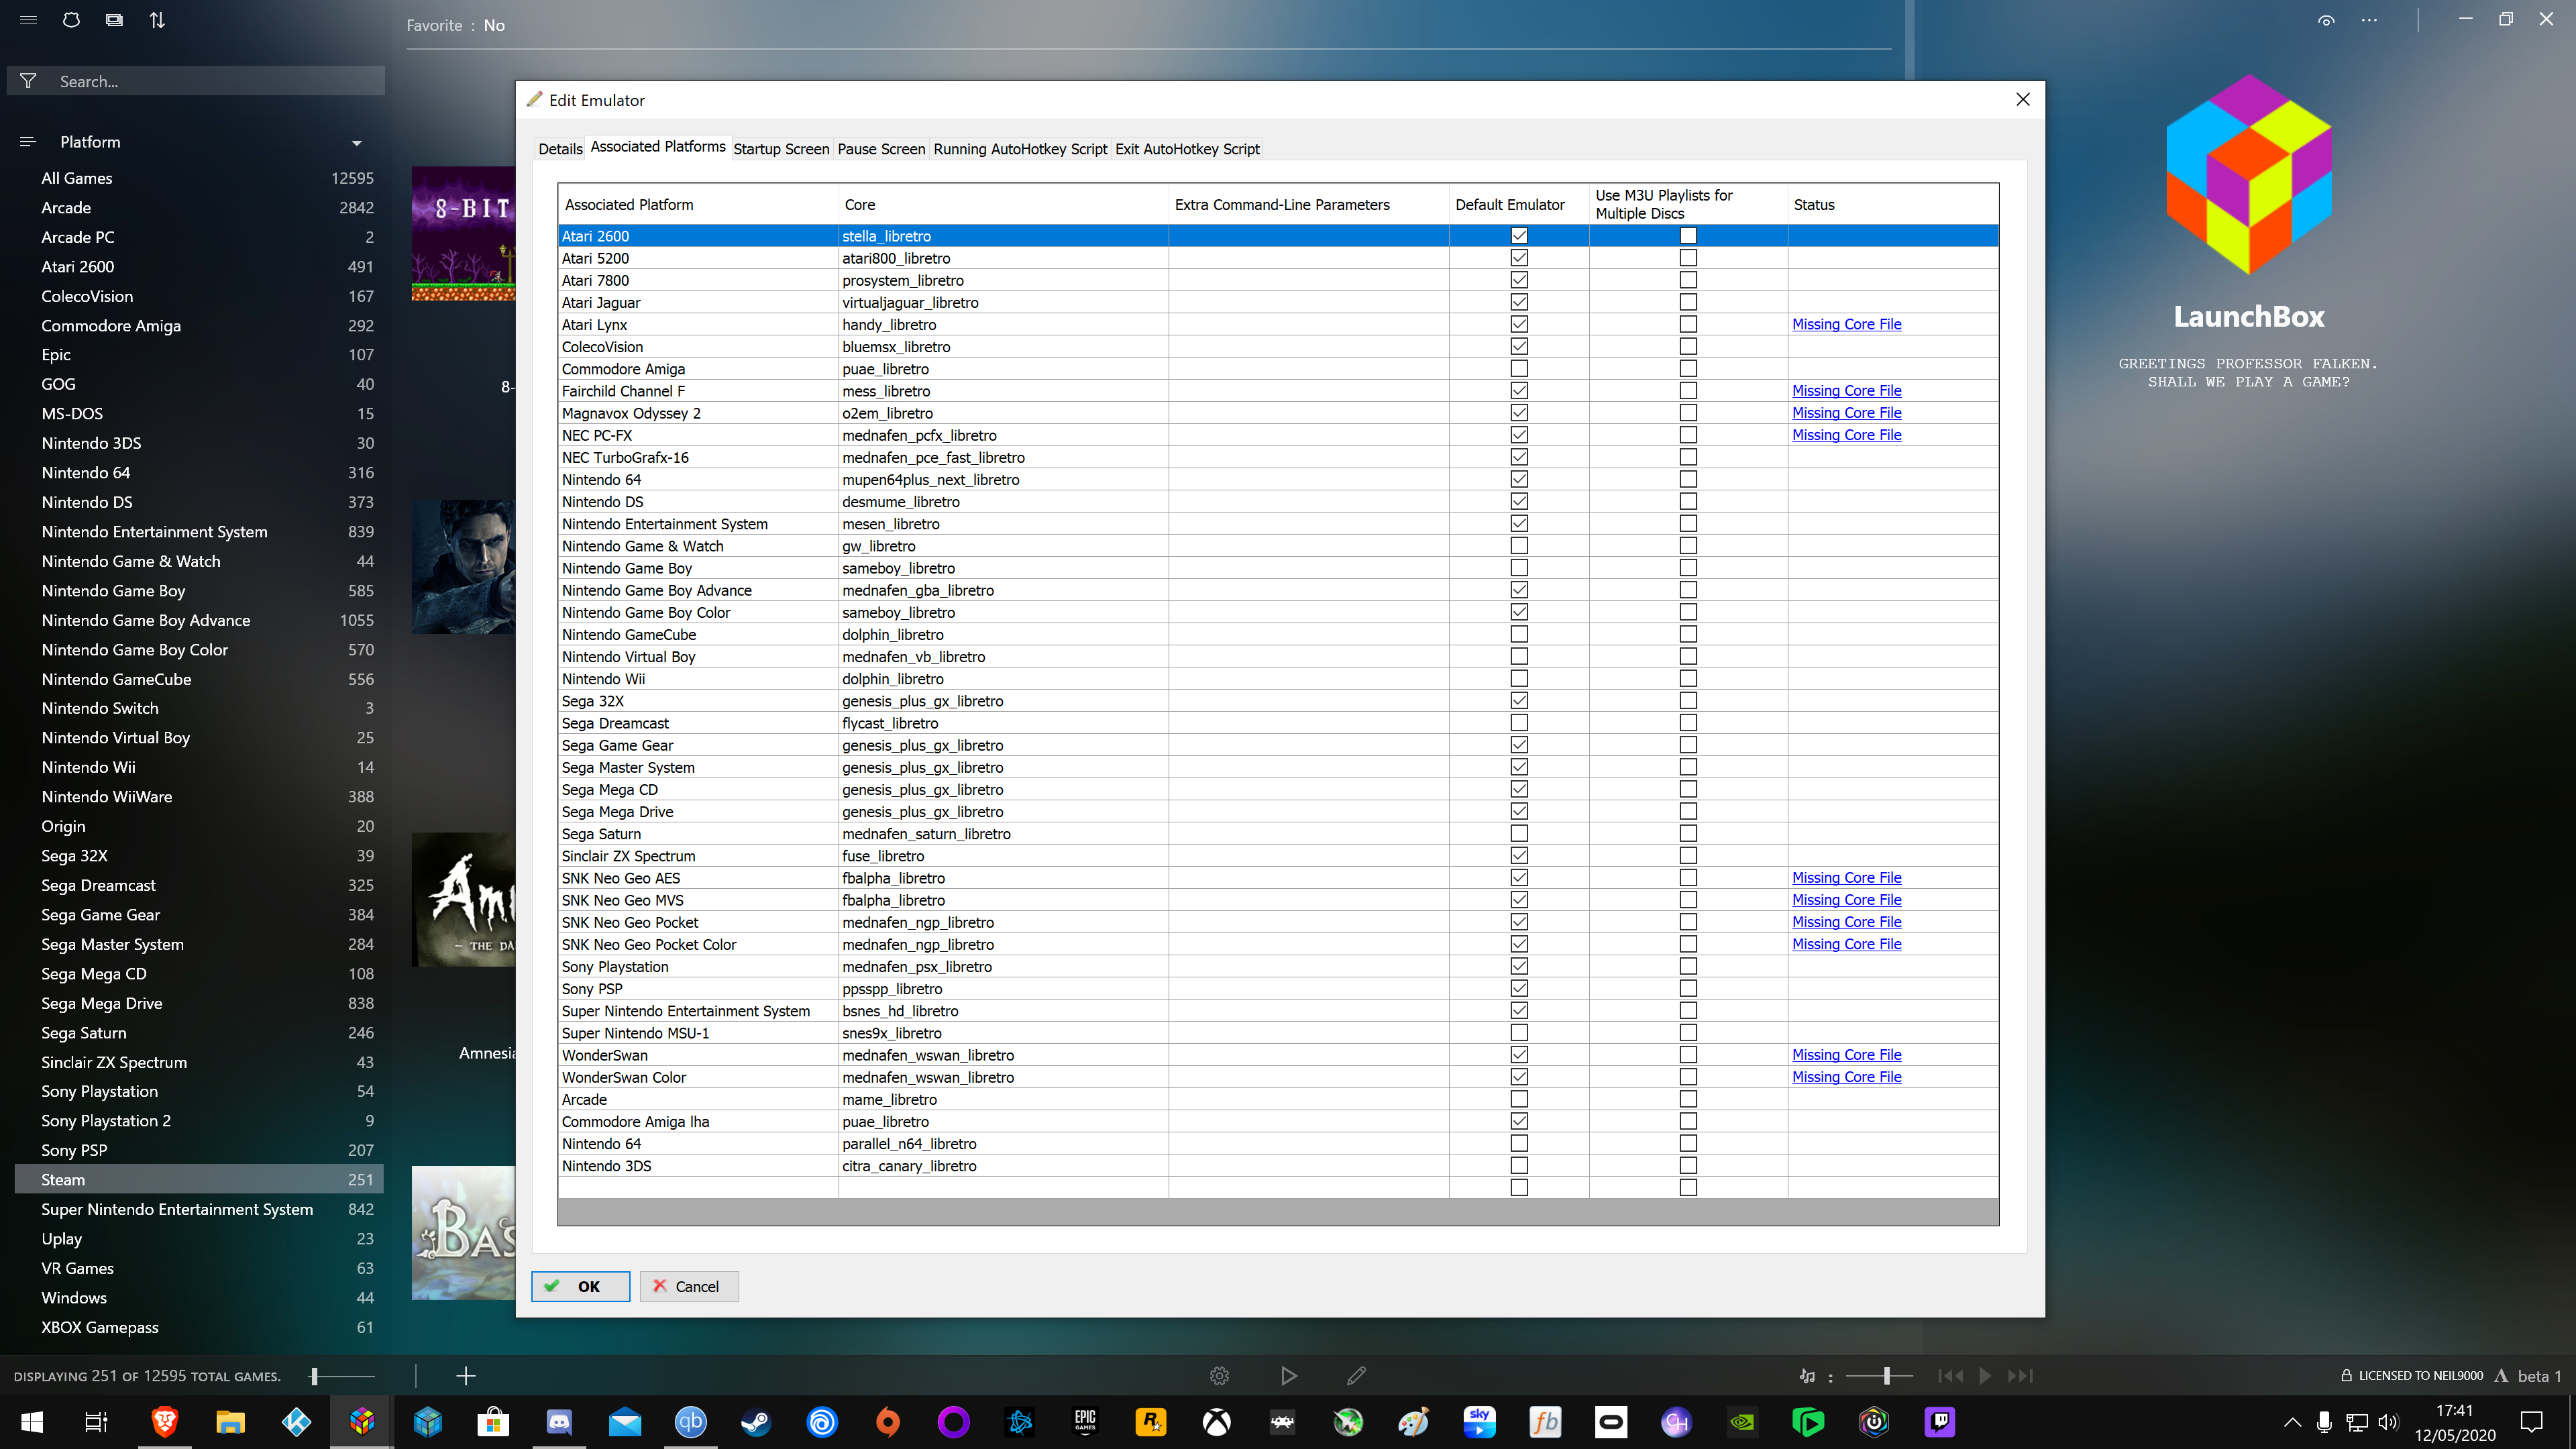Click the image size slider in bottom bar
Image resolution: width=2576 pixels, height=1449 pixels.
click(342, 1376)
